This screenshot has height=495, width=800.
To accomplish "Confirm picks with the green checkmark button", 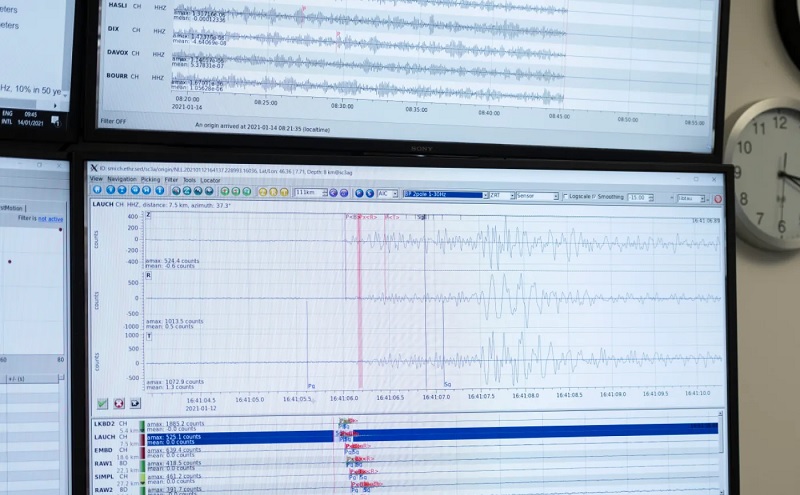I will [103, 403].
